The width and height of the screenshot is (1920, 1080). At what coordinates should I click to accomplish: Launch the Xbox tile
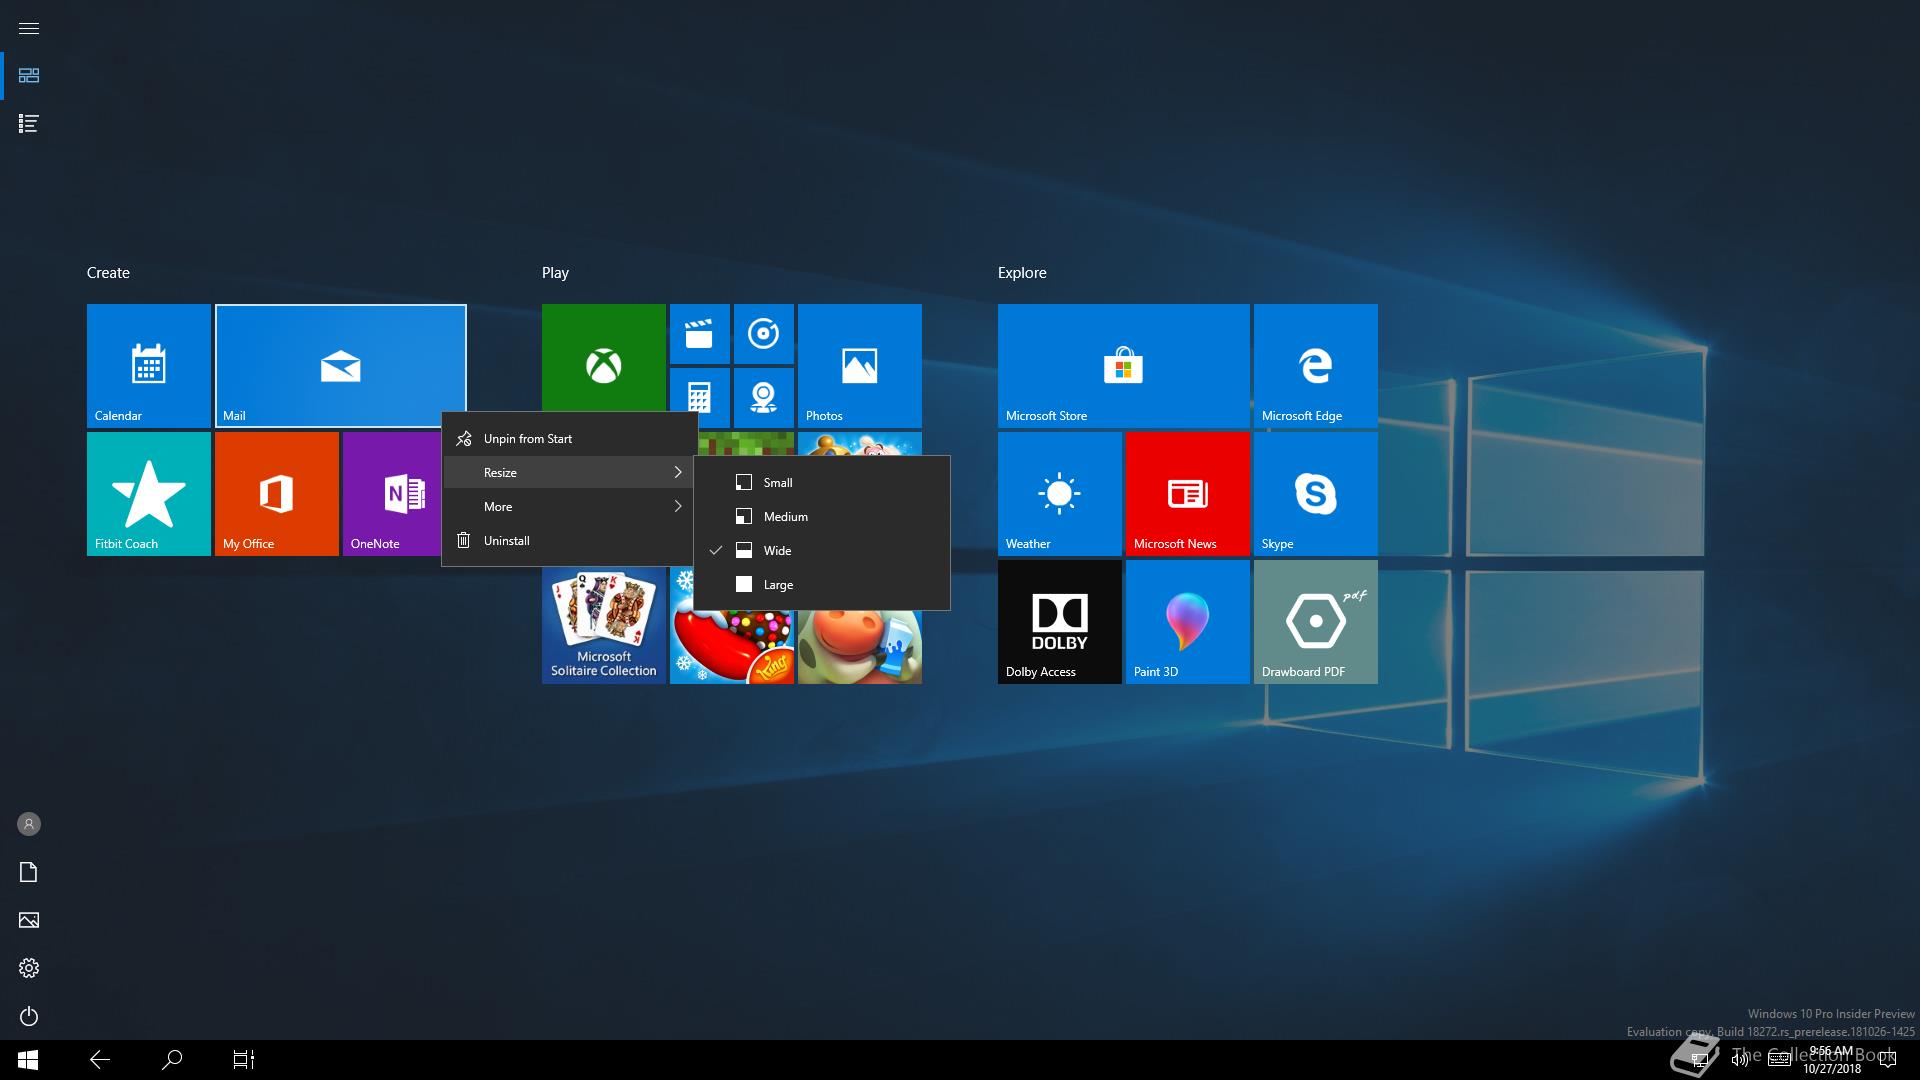click(604, 358)
